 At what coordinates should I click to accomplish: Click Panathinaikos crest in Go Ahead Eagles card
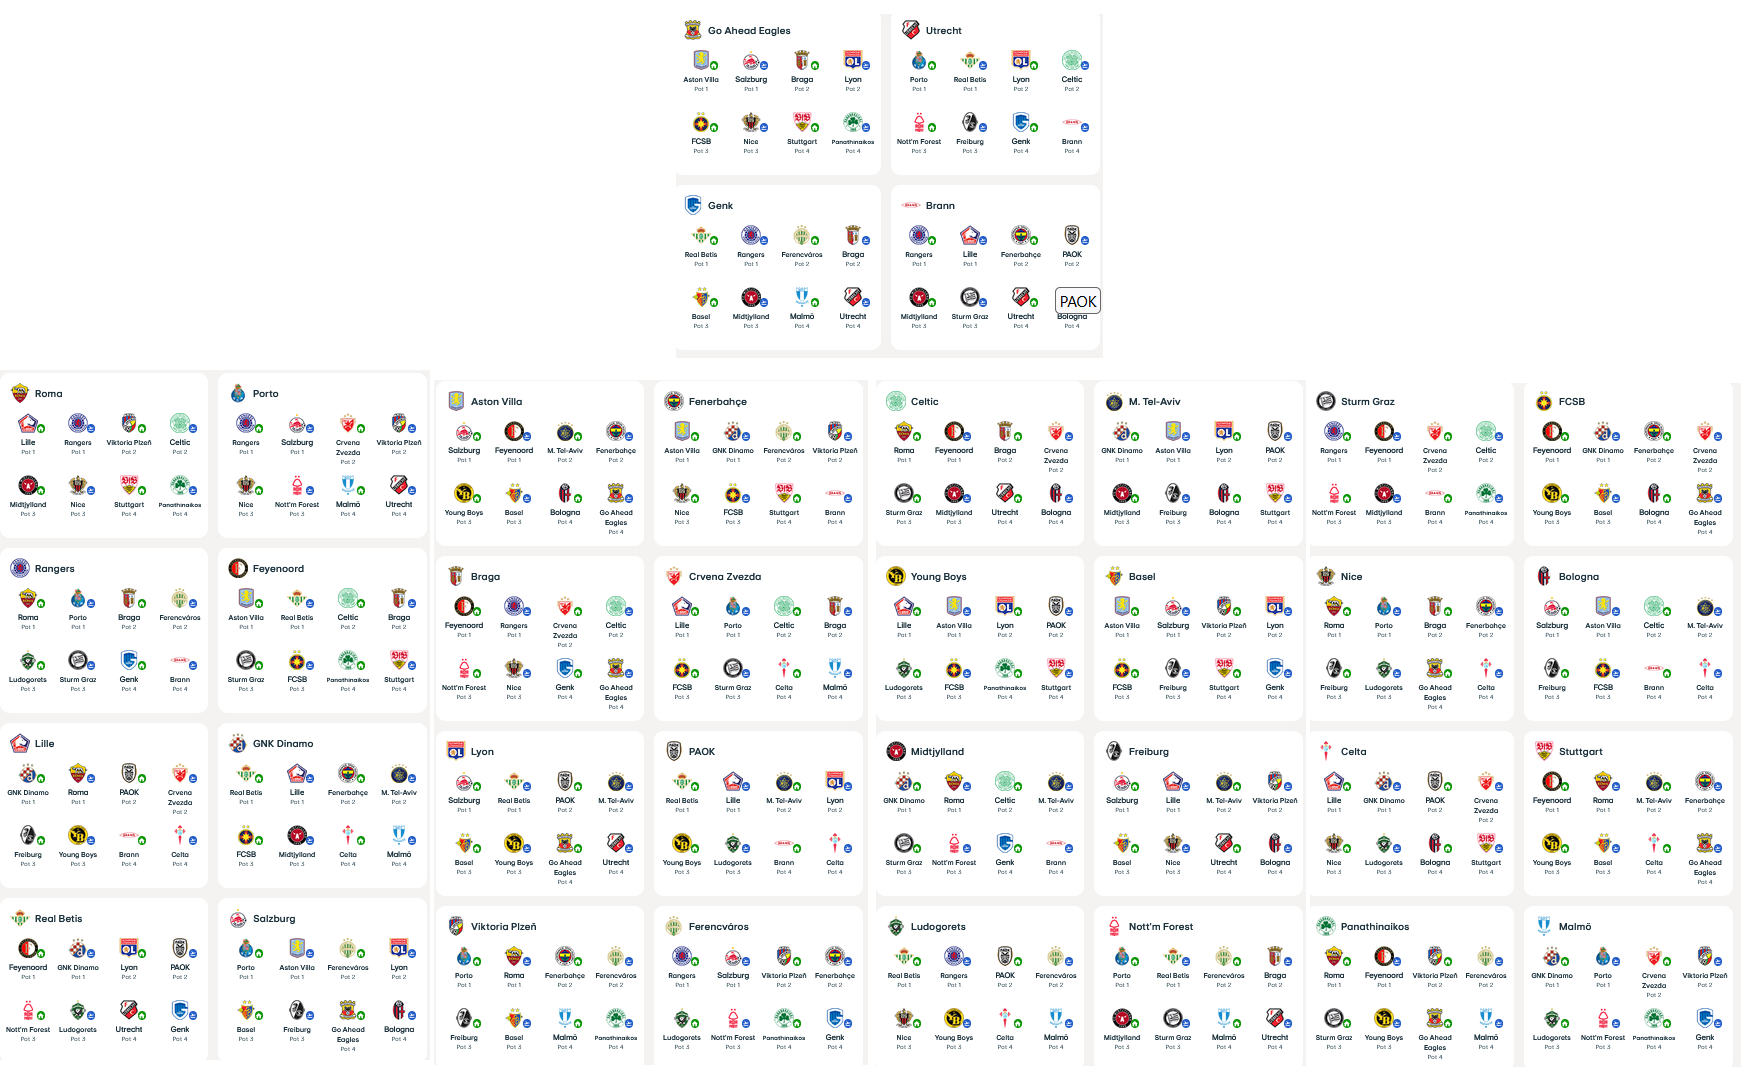click(x=851, y=123)
